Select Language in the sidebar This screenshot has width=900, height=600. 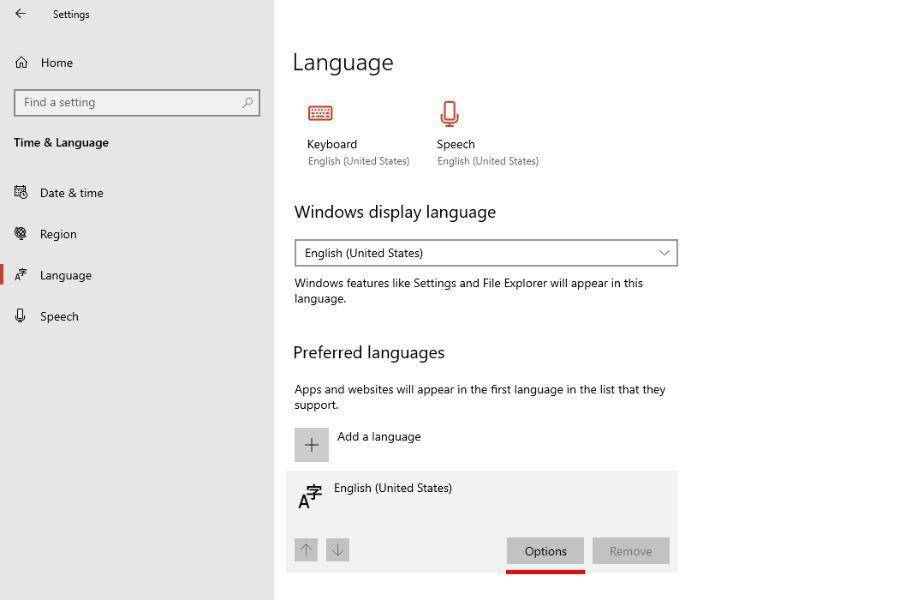tap(66, 275)
